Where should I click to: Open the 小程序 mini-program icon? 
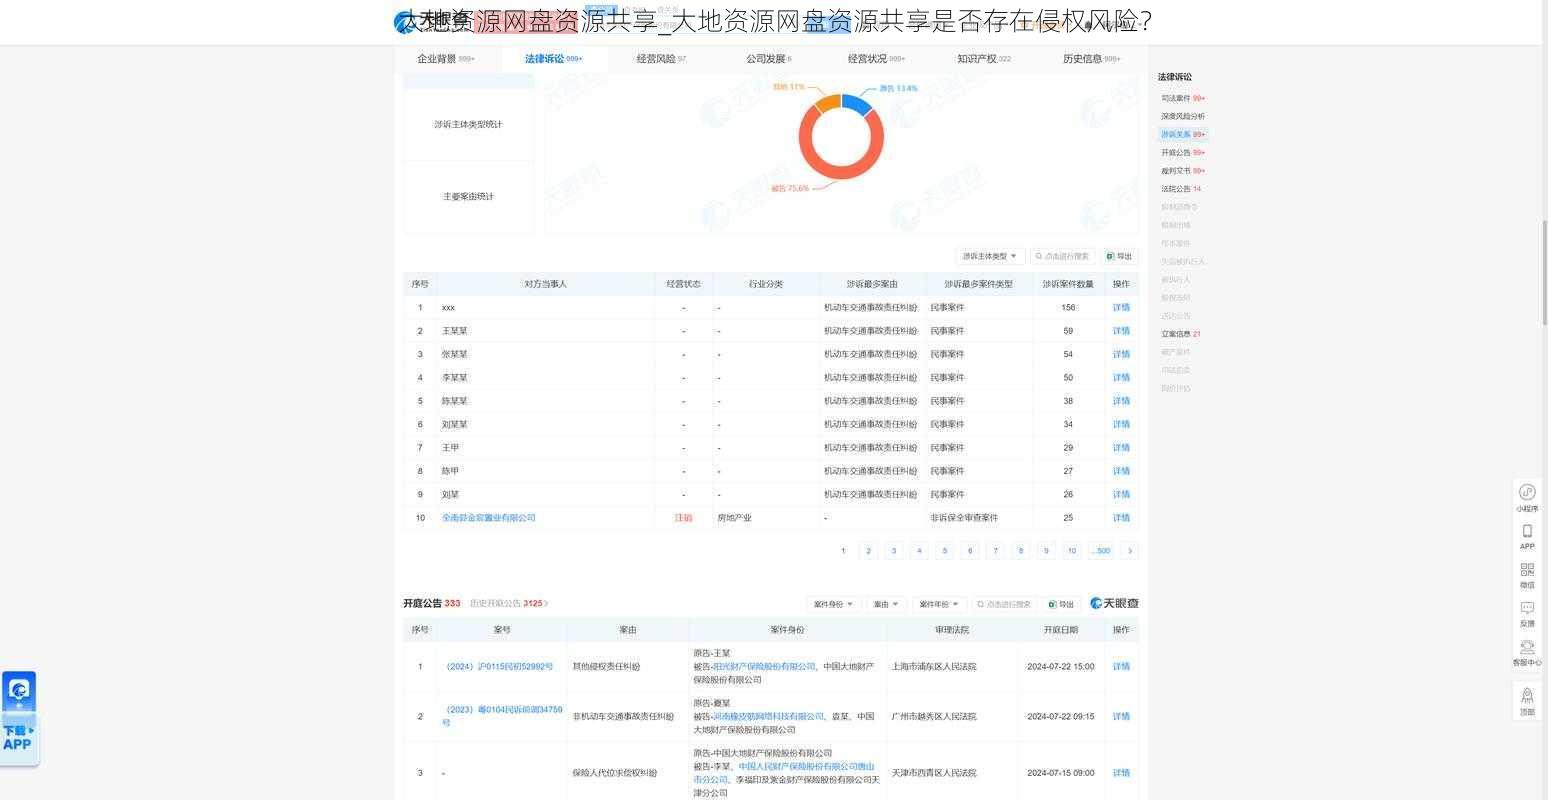[1527, 497]
